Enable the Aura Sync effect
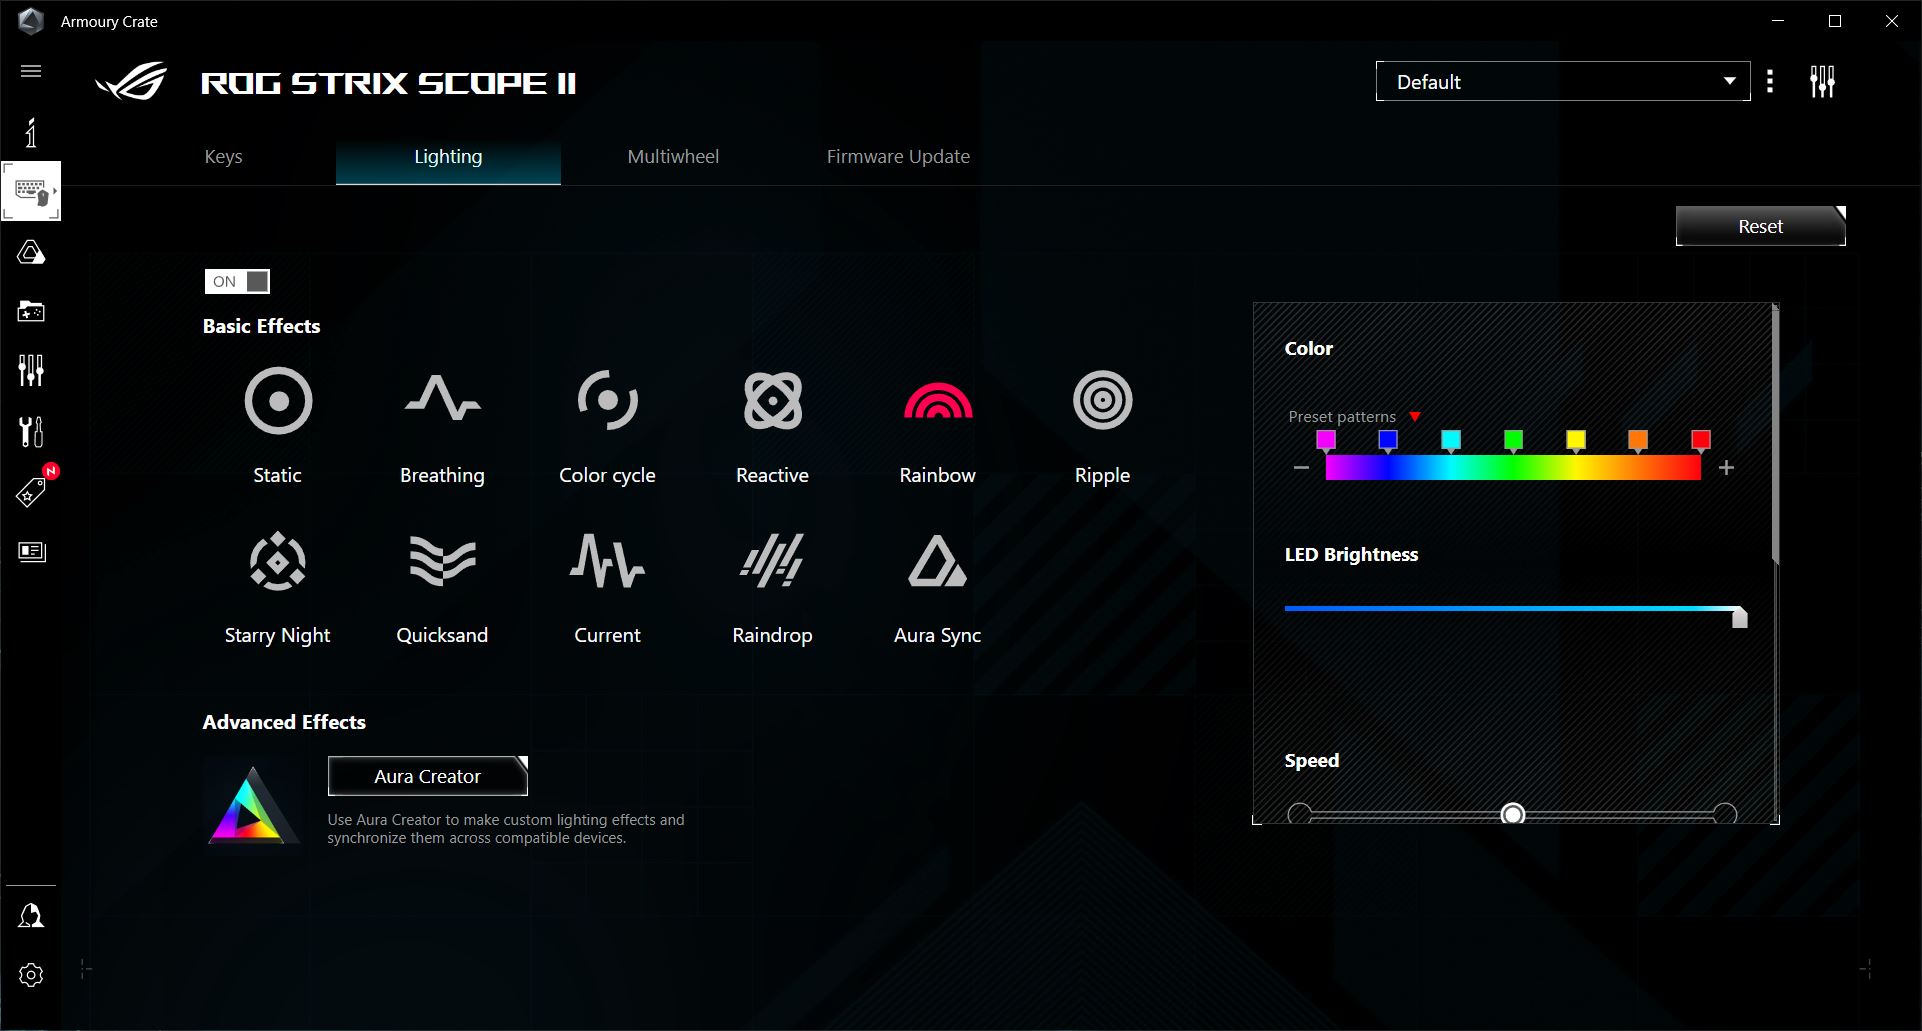The height and width of the screenshot is (1031, 1922). click(x=937, y=561)
